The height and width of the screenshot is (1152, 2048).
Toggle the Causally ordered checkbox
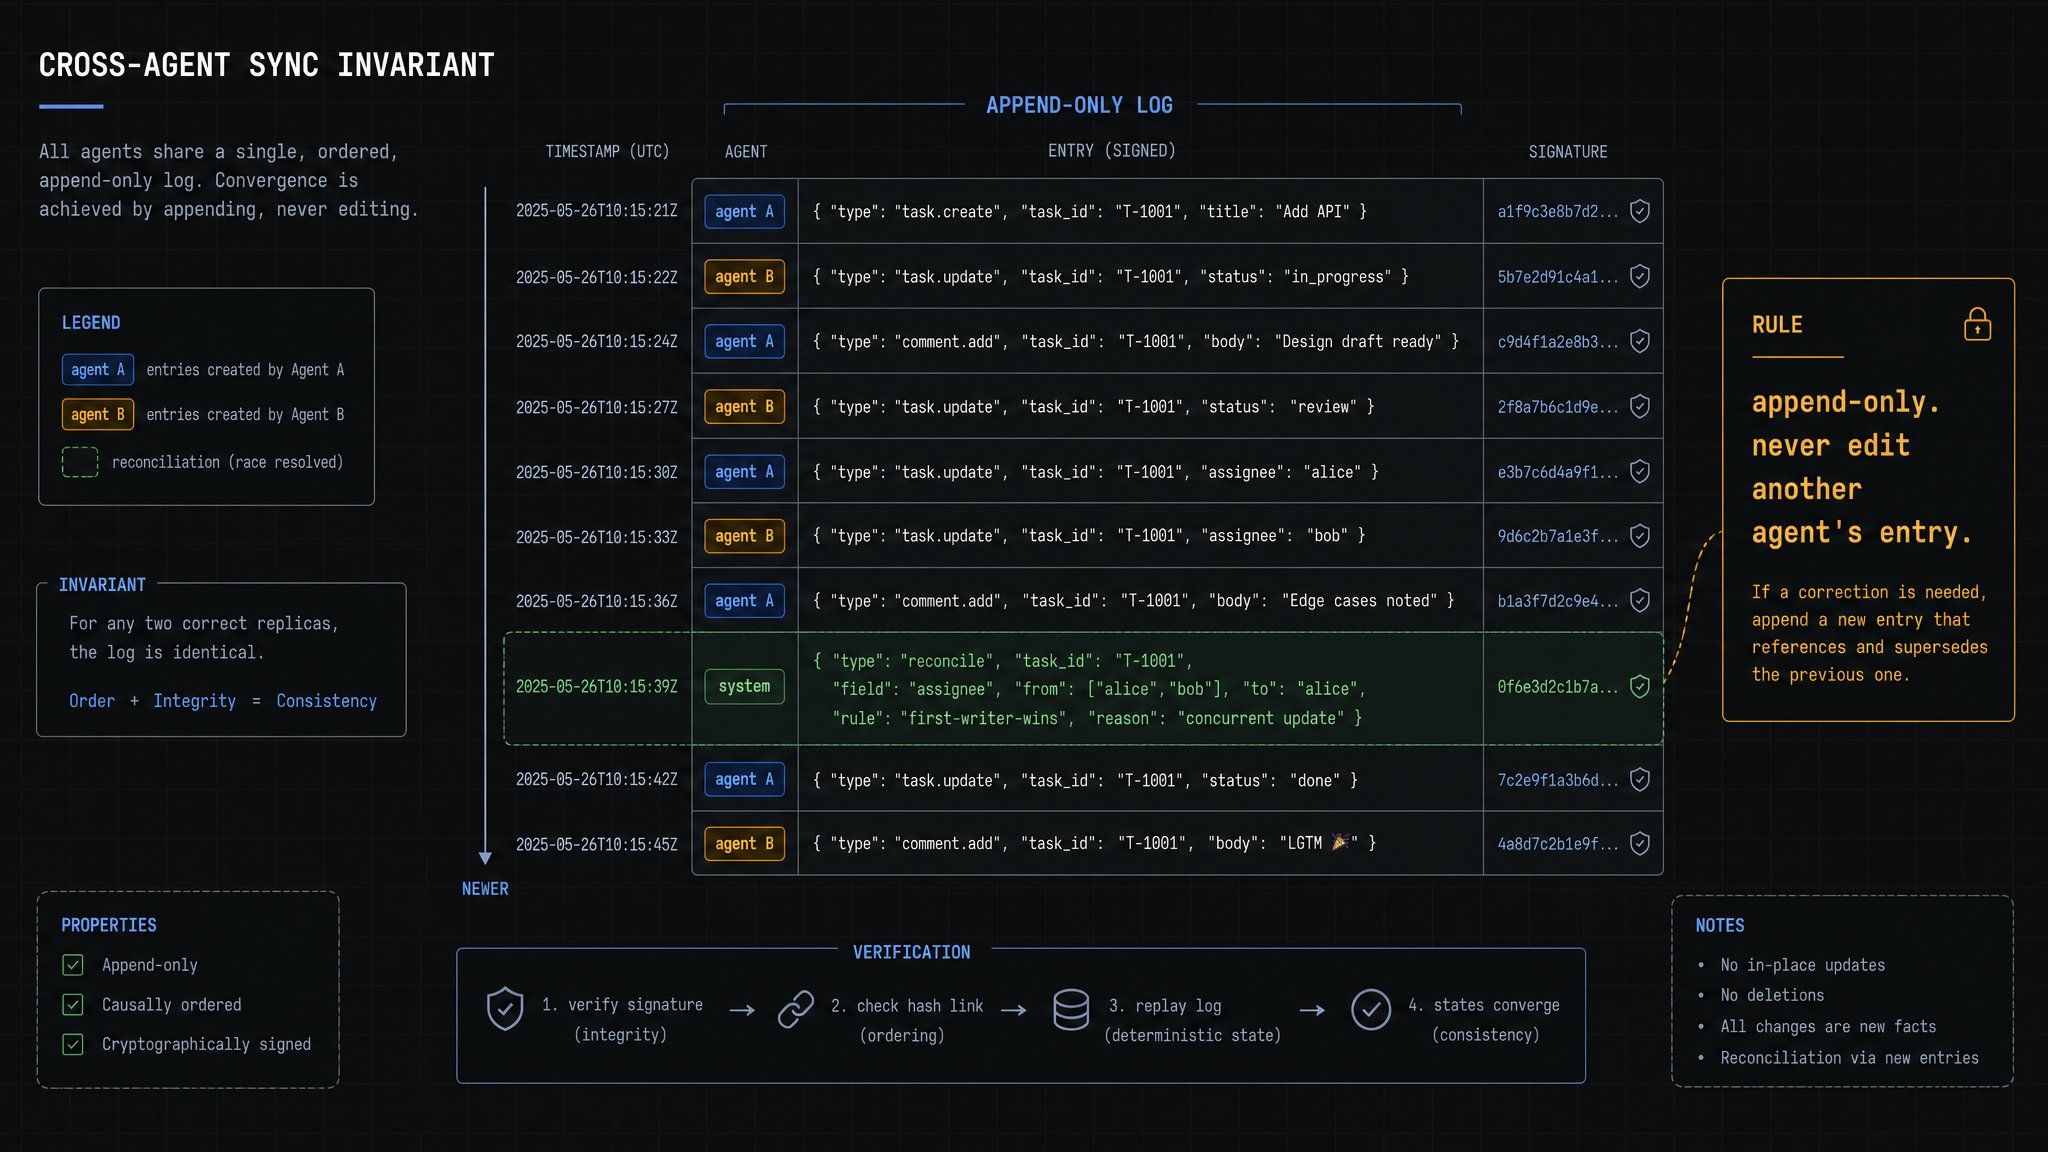point(73,1004)
